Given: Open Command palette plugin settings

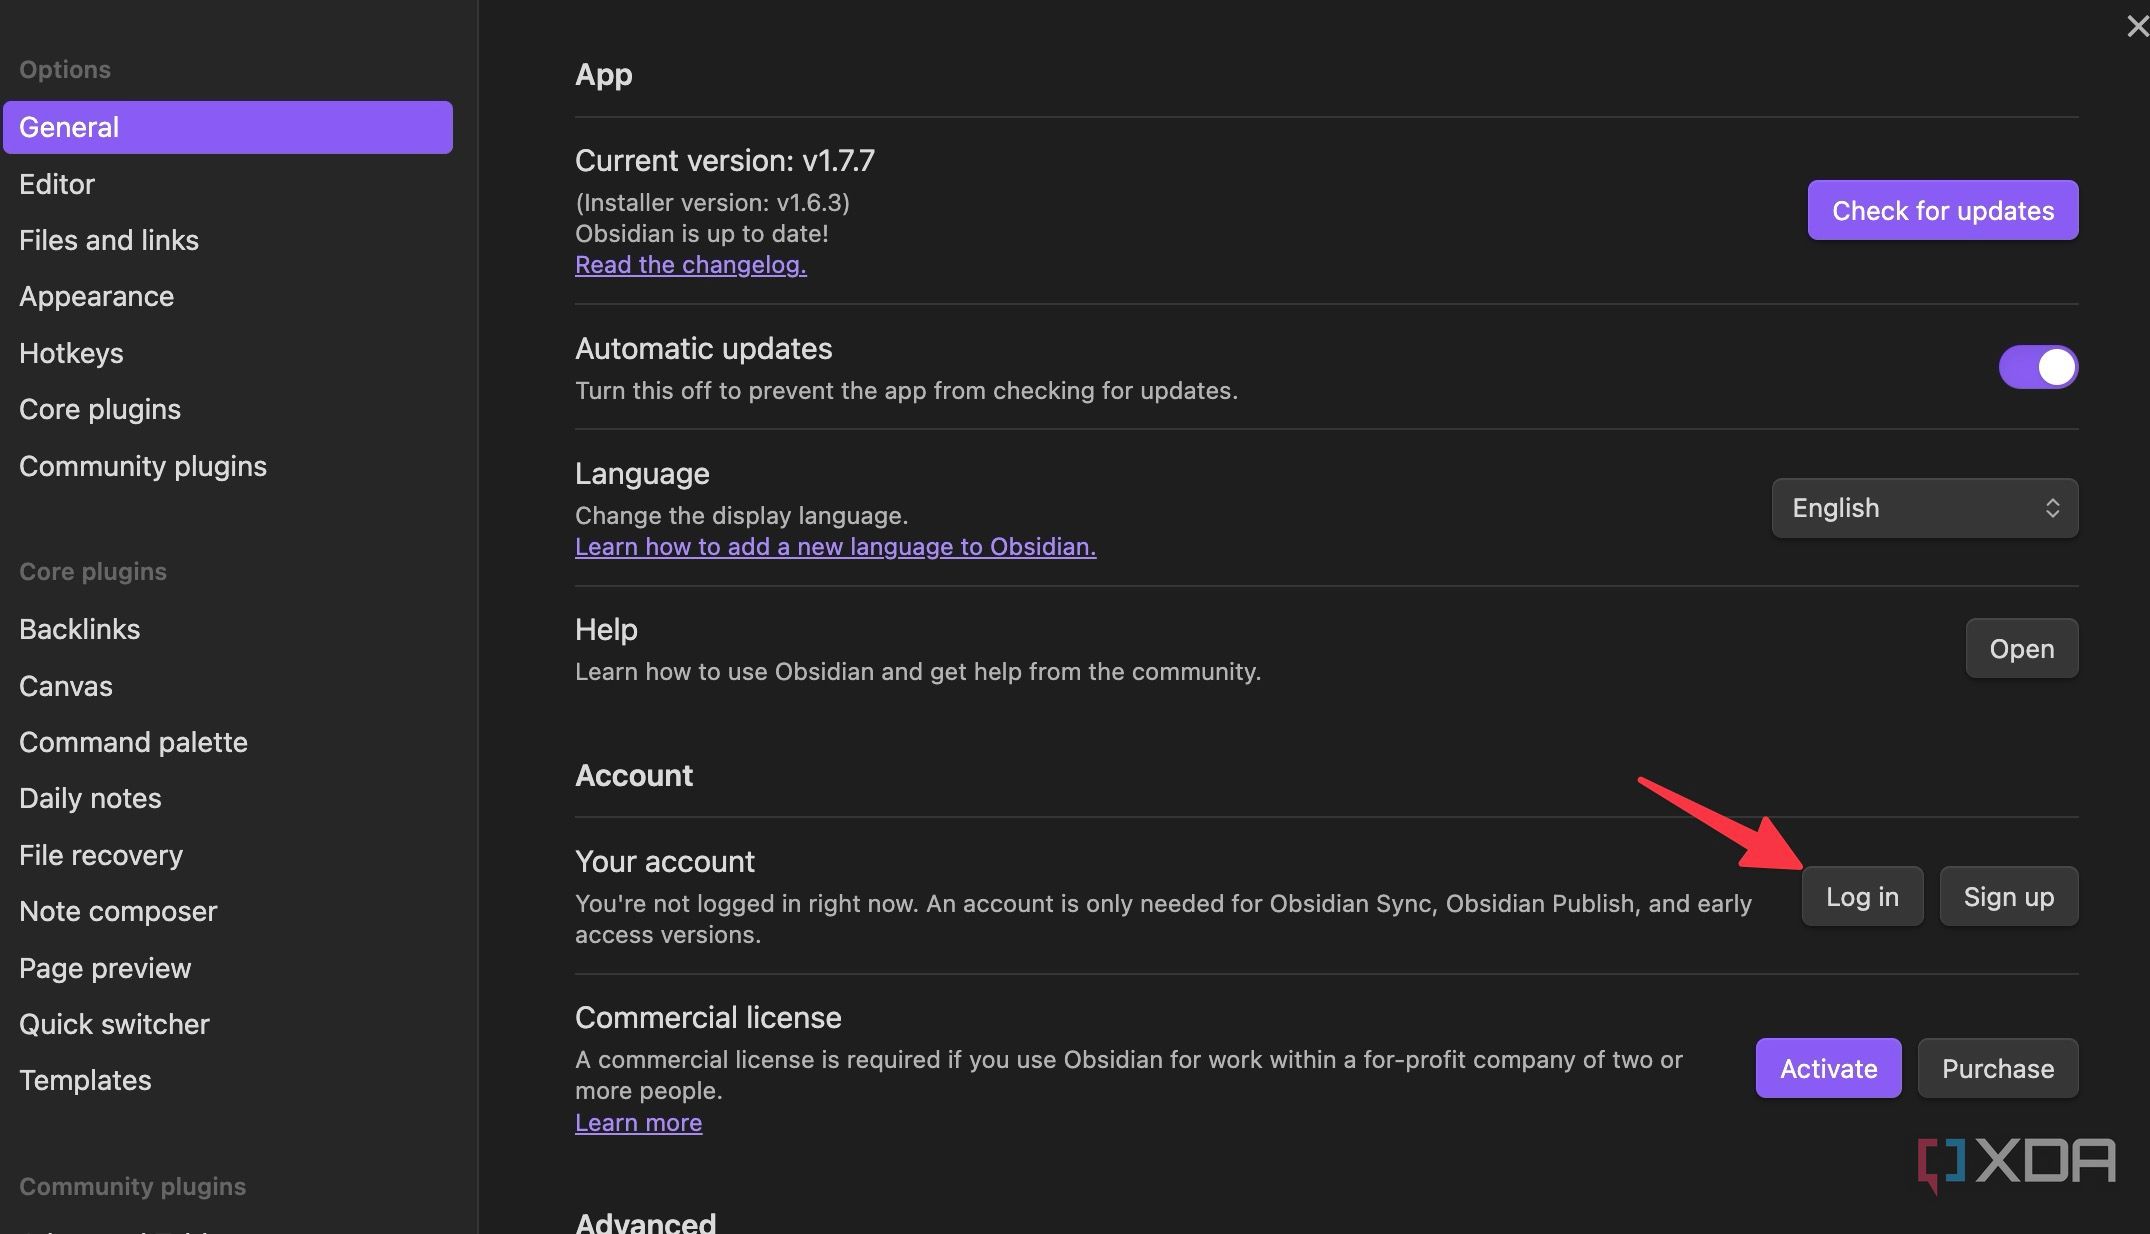Looking at the screenshot, I should (x=133, y=742).
